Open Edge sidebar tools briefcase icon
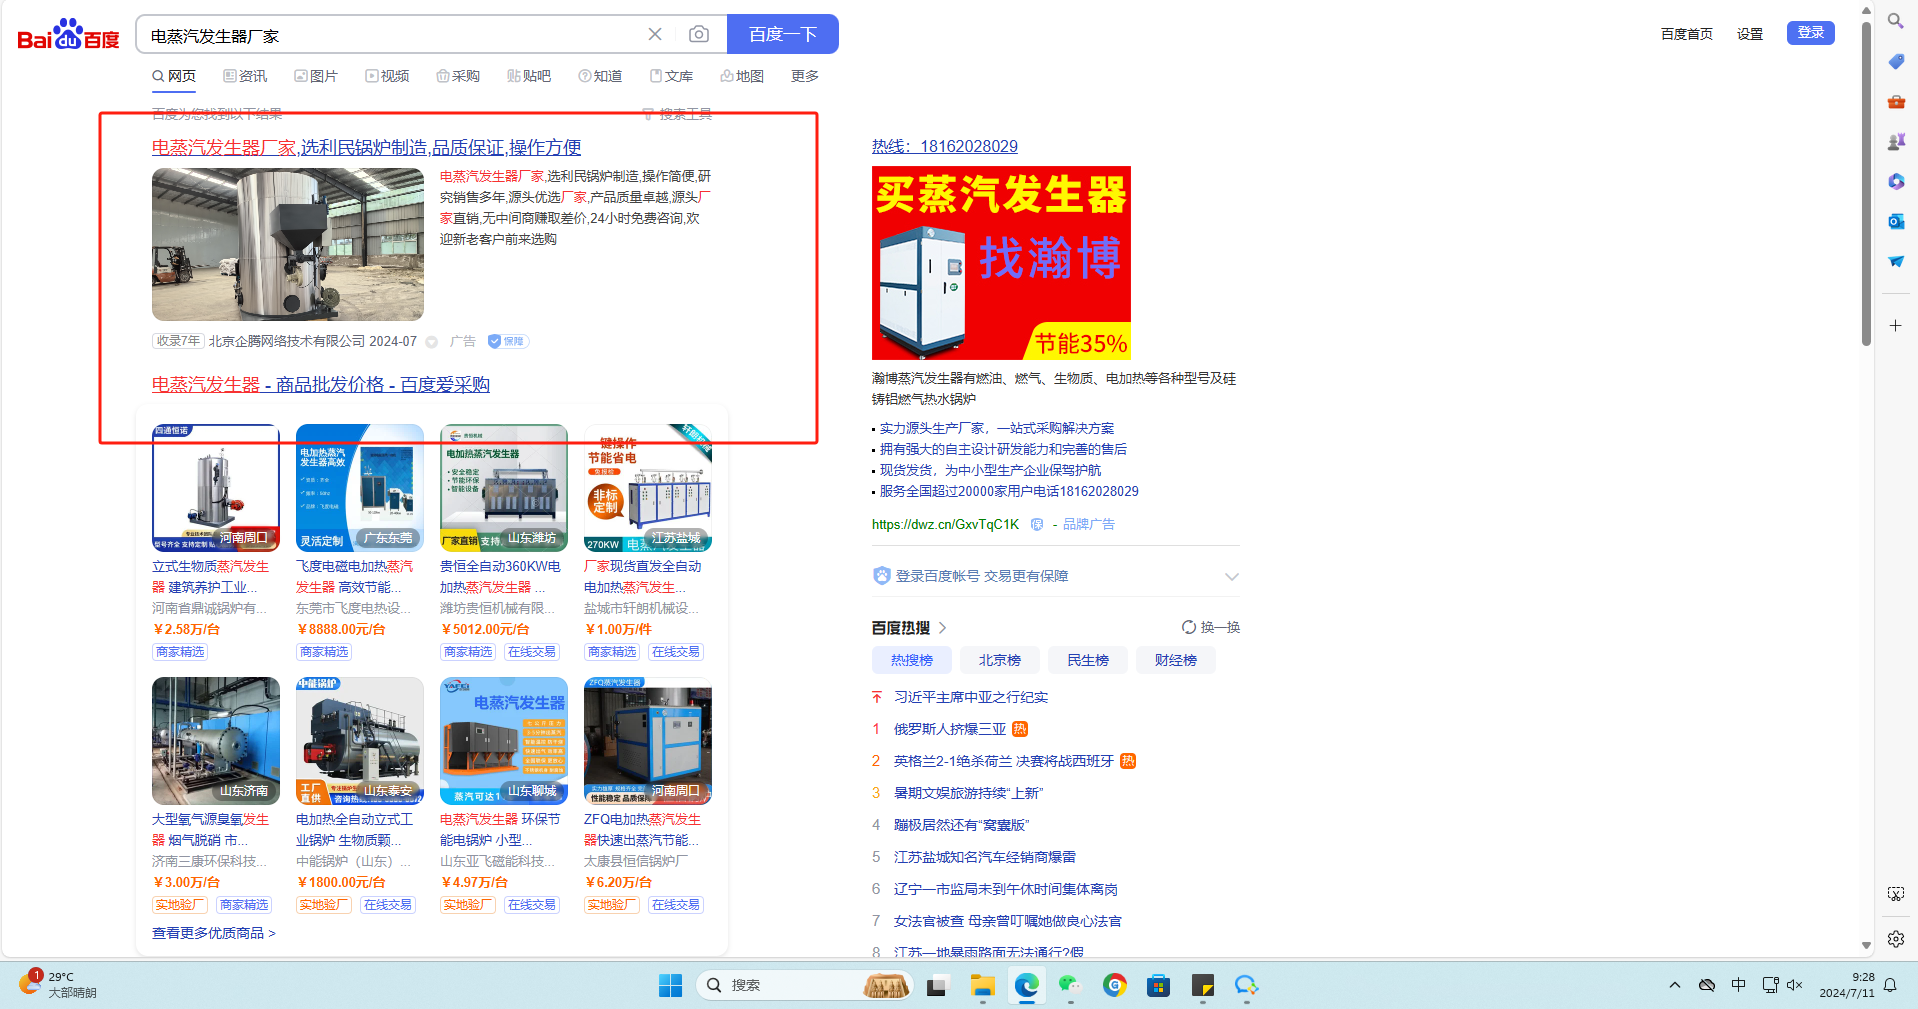The image size is (1918, 1009). coord(1896,102)
